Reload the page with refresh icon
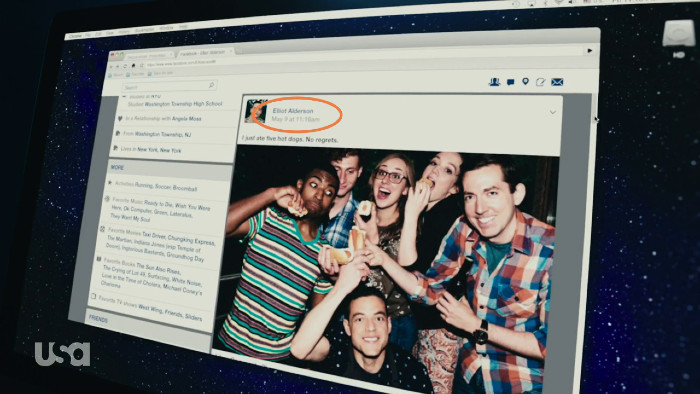 click(126, 66)
